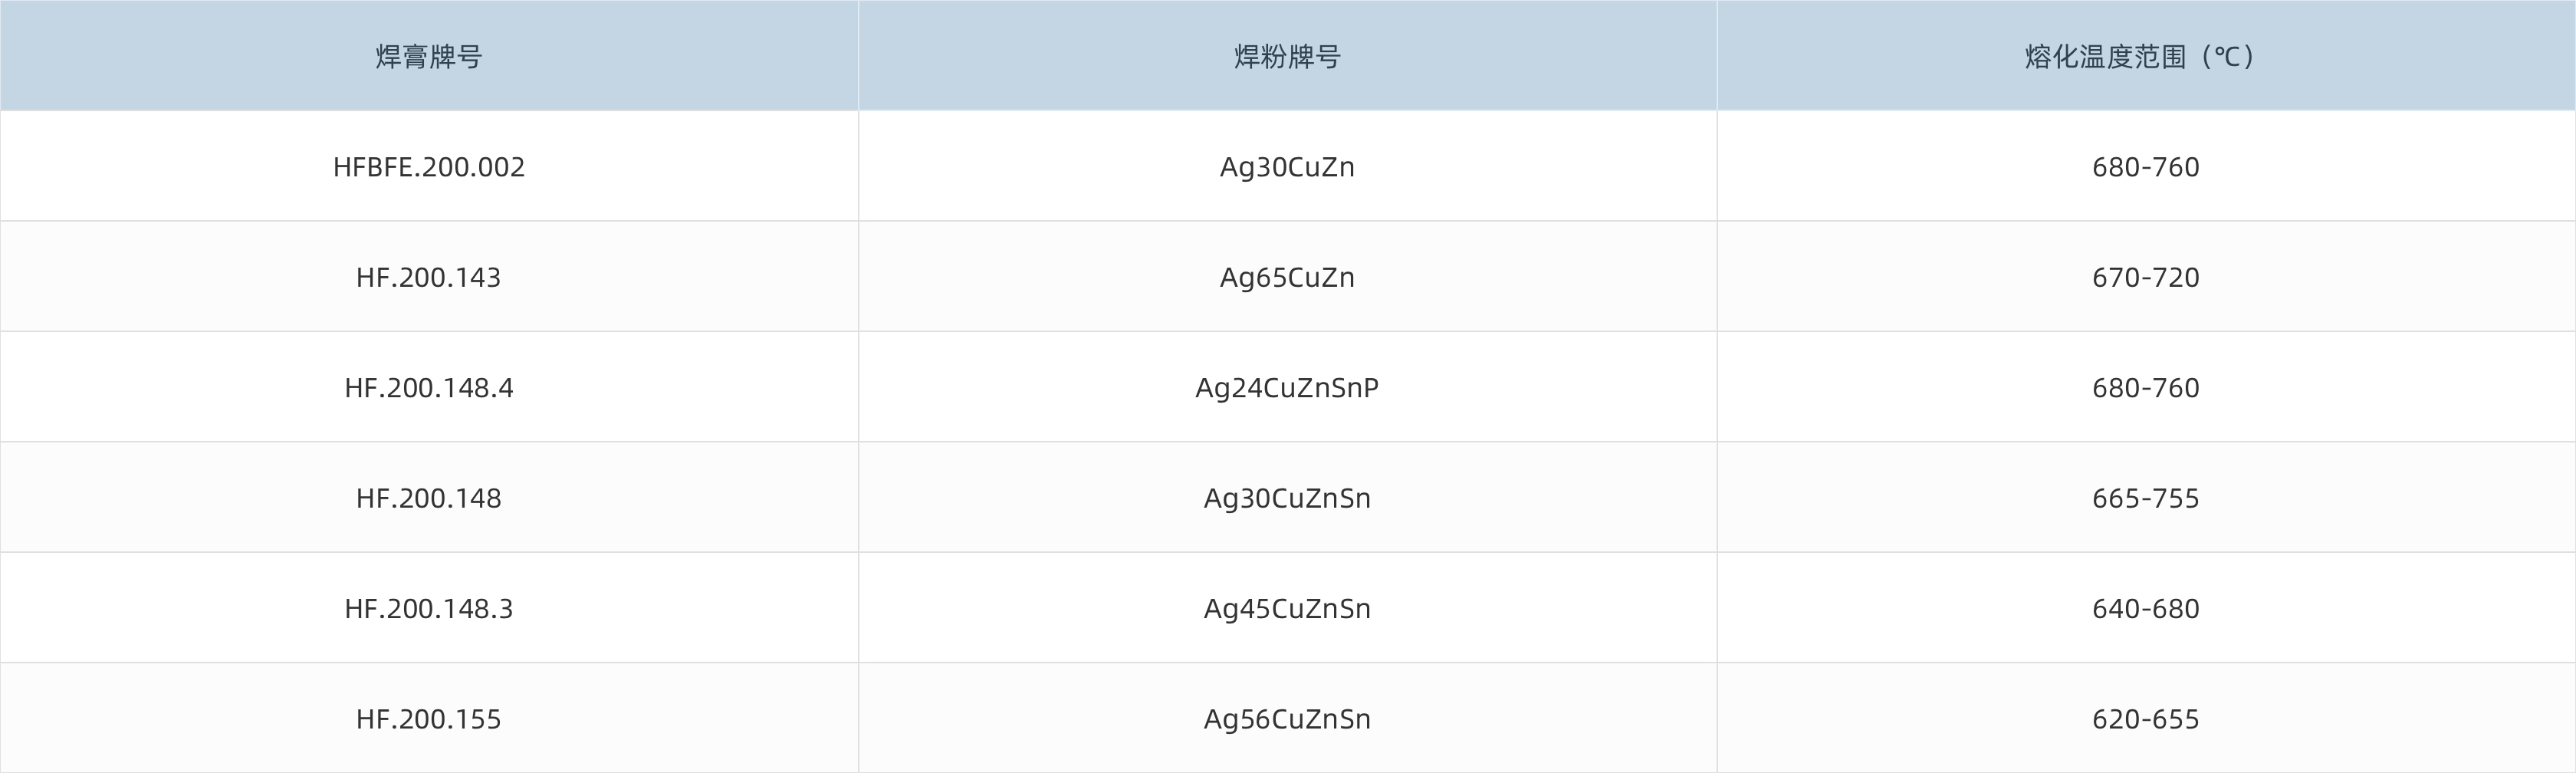
Task: Click the 640-680 temperature cell
Action: tap(2145, 608)
